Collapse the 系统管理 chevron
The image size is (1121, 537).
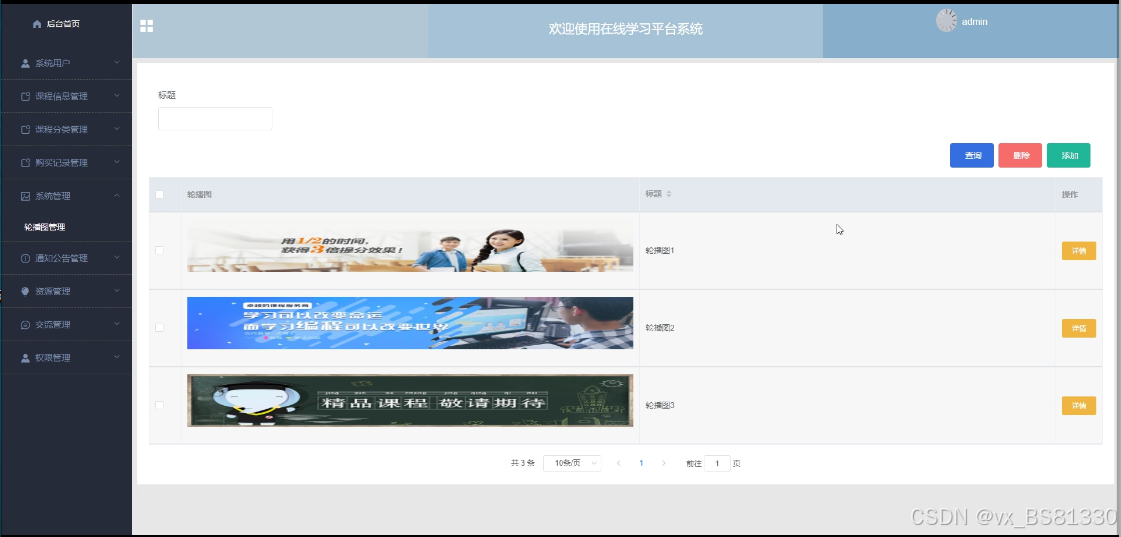[117, 195]
